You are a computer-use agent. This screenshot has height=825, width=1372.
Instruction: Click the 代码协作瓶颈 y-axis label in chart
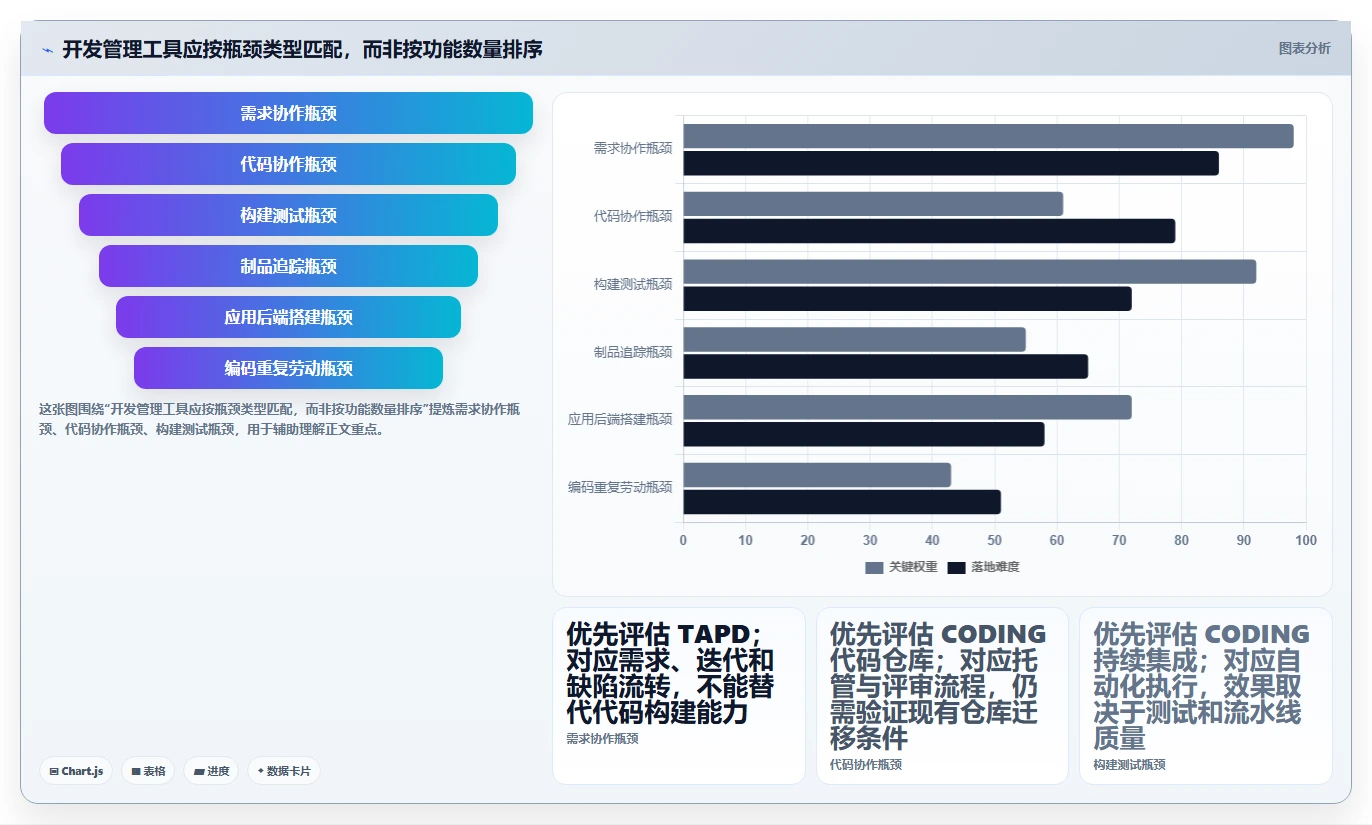pos(633,216)
